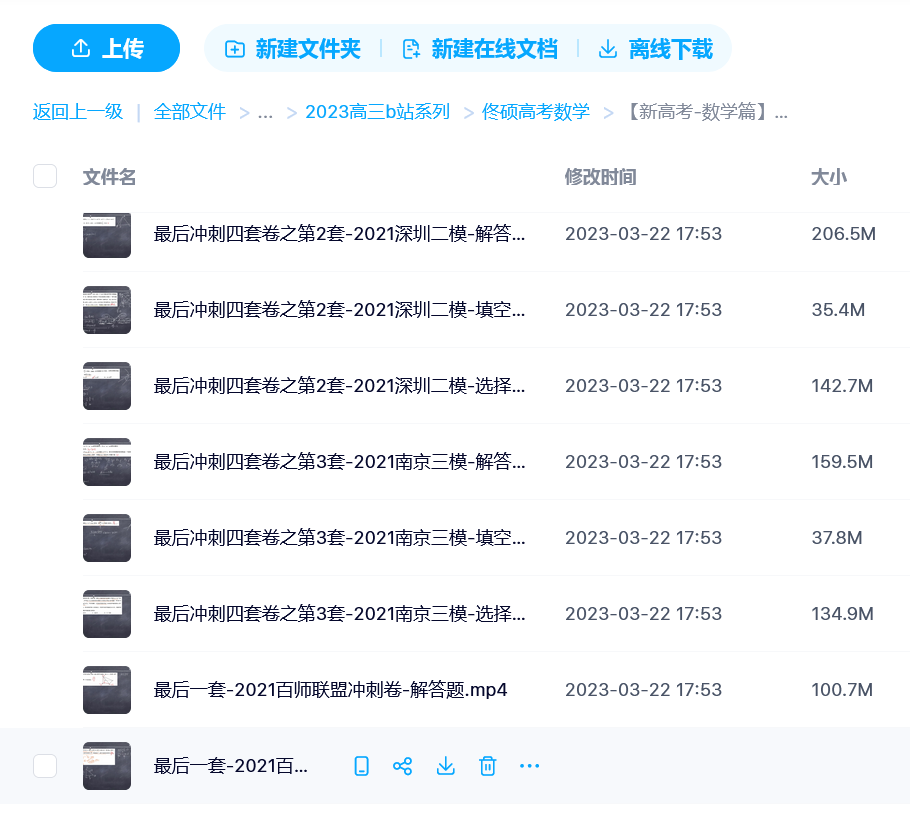Open more options ellipsis on hovered row
The height and width of the screenshot is (814, 910).
pos(530,766)
